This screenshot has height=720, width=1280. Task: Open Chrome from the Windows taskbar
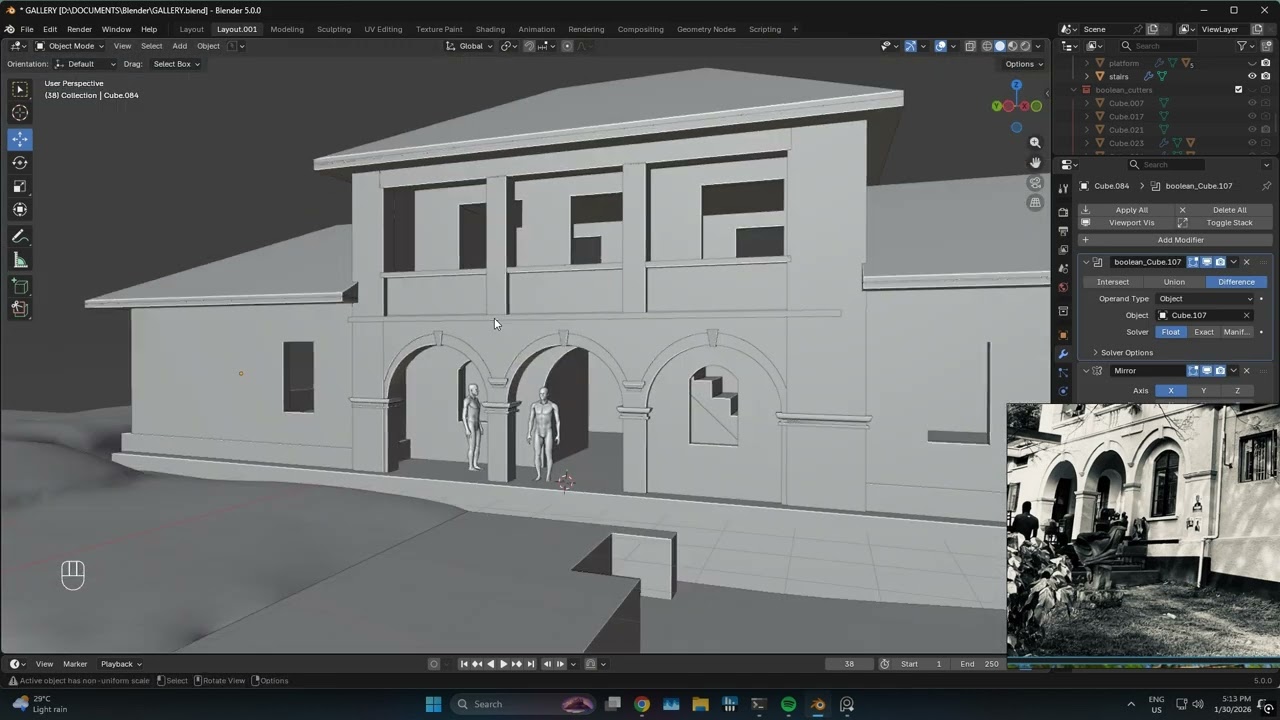pos(642,704)
